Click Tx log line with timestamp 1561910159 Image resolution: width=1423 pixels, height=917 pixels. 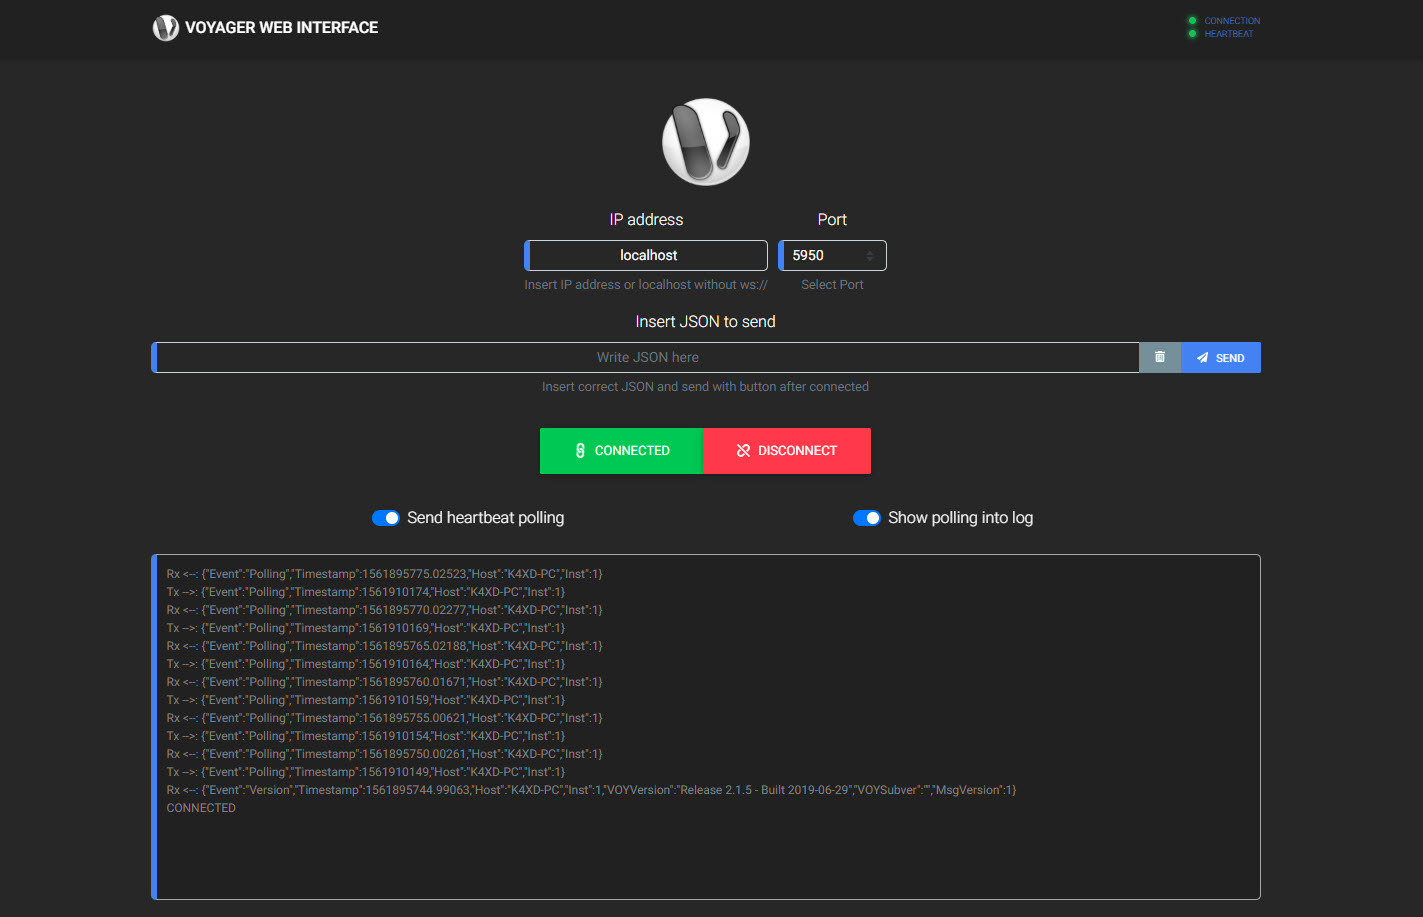point(366,700)
